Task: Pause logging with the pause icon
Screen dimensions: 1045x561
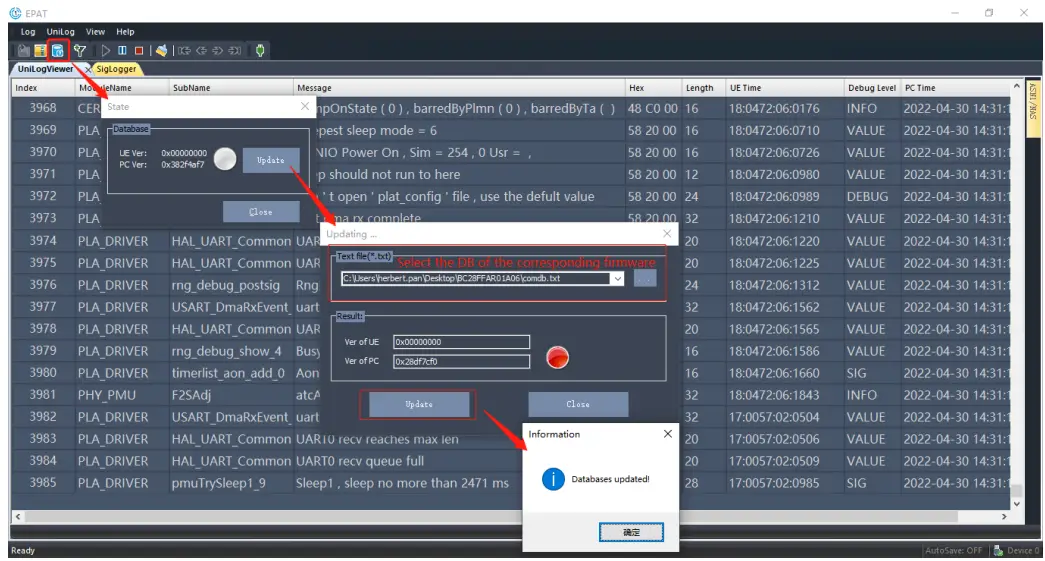Action: (122, 51)
